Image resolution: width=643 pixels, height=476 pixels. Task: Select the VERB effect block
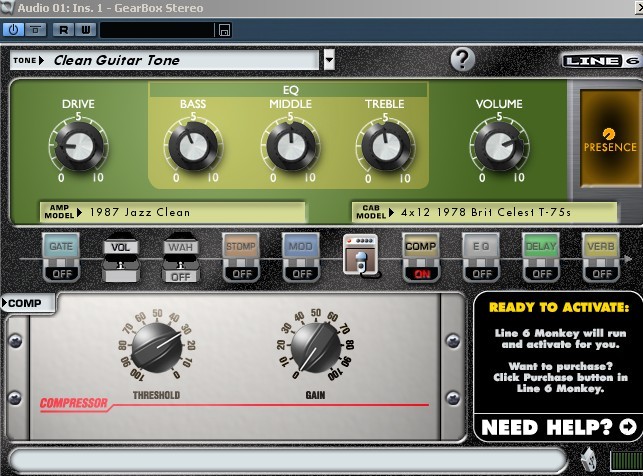click(x=601, y=246)
